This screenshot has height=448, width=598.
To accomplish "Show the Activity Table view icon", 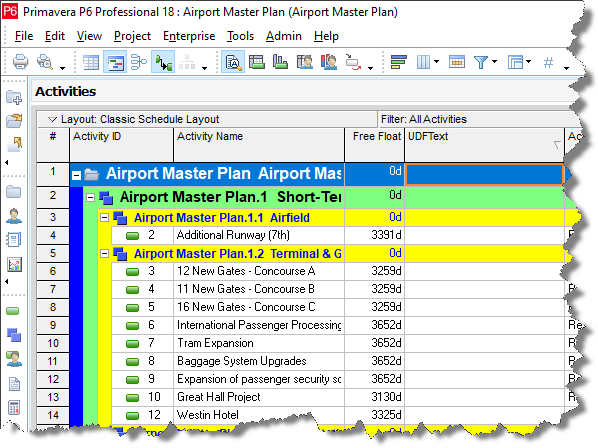I will click(x=91, y=62).
